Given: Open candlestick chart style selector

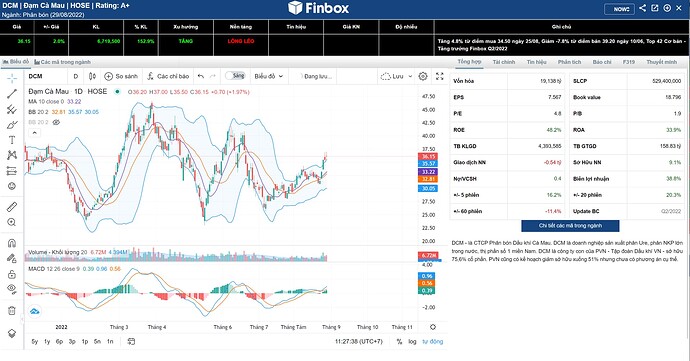Looking at the screenshot, I should (x=92, y=76).
